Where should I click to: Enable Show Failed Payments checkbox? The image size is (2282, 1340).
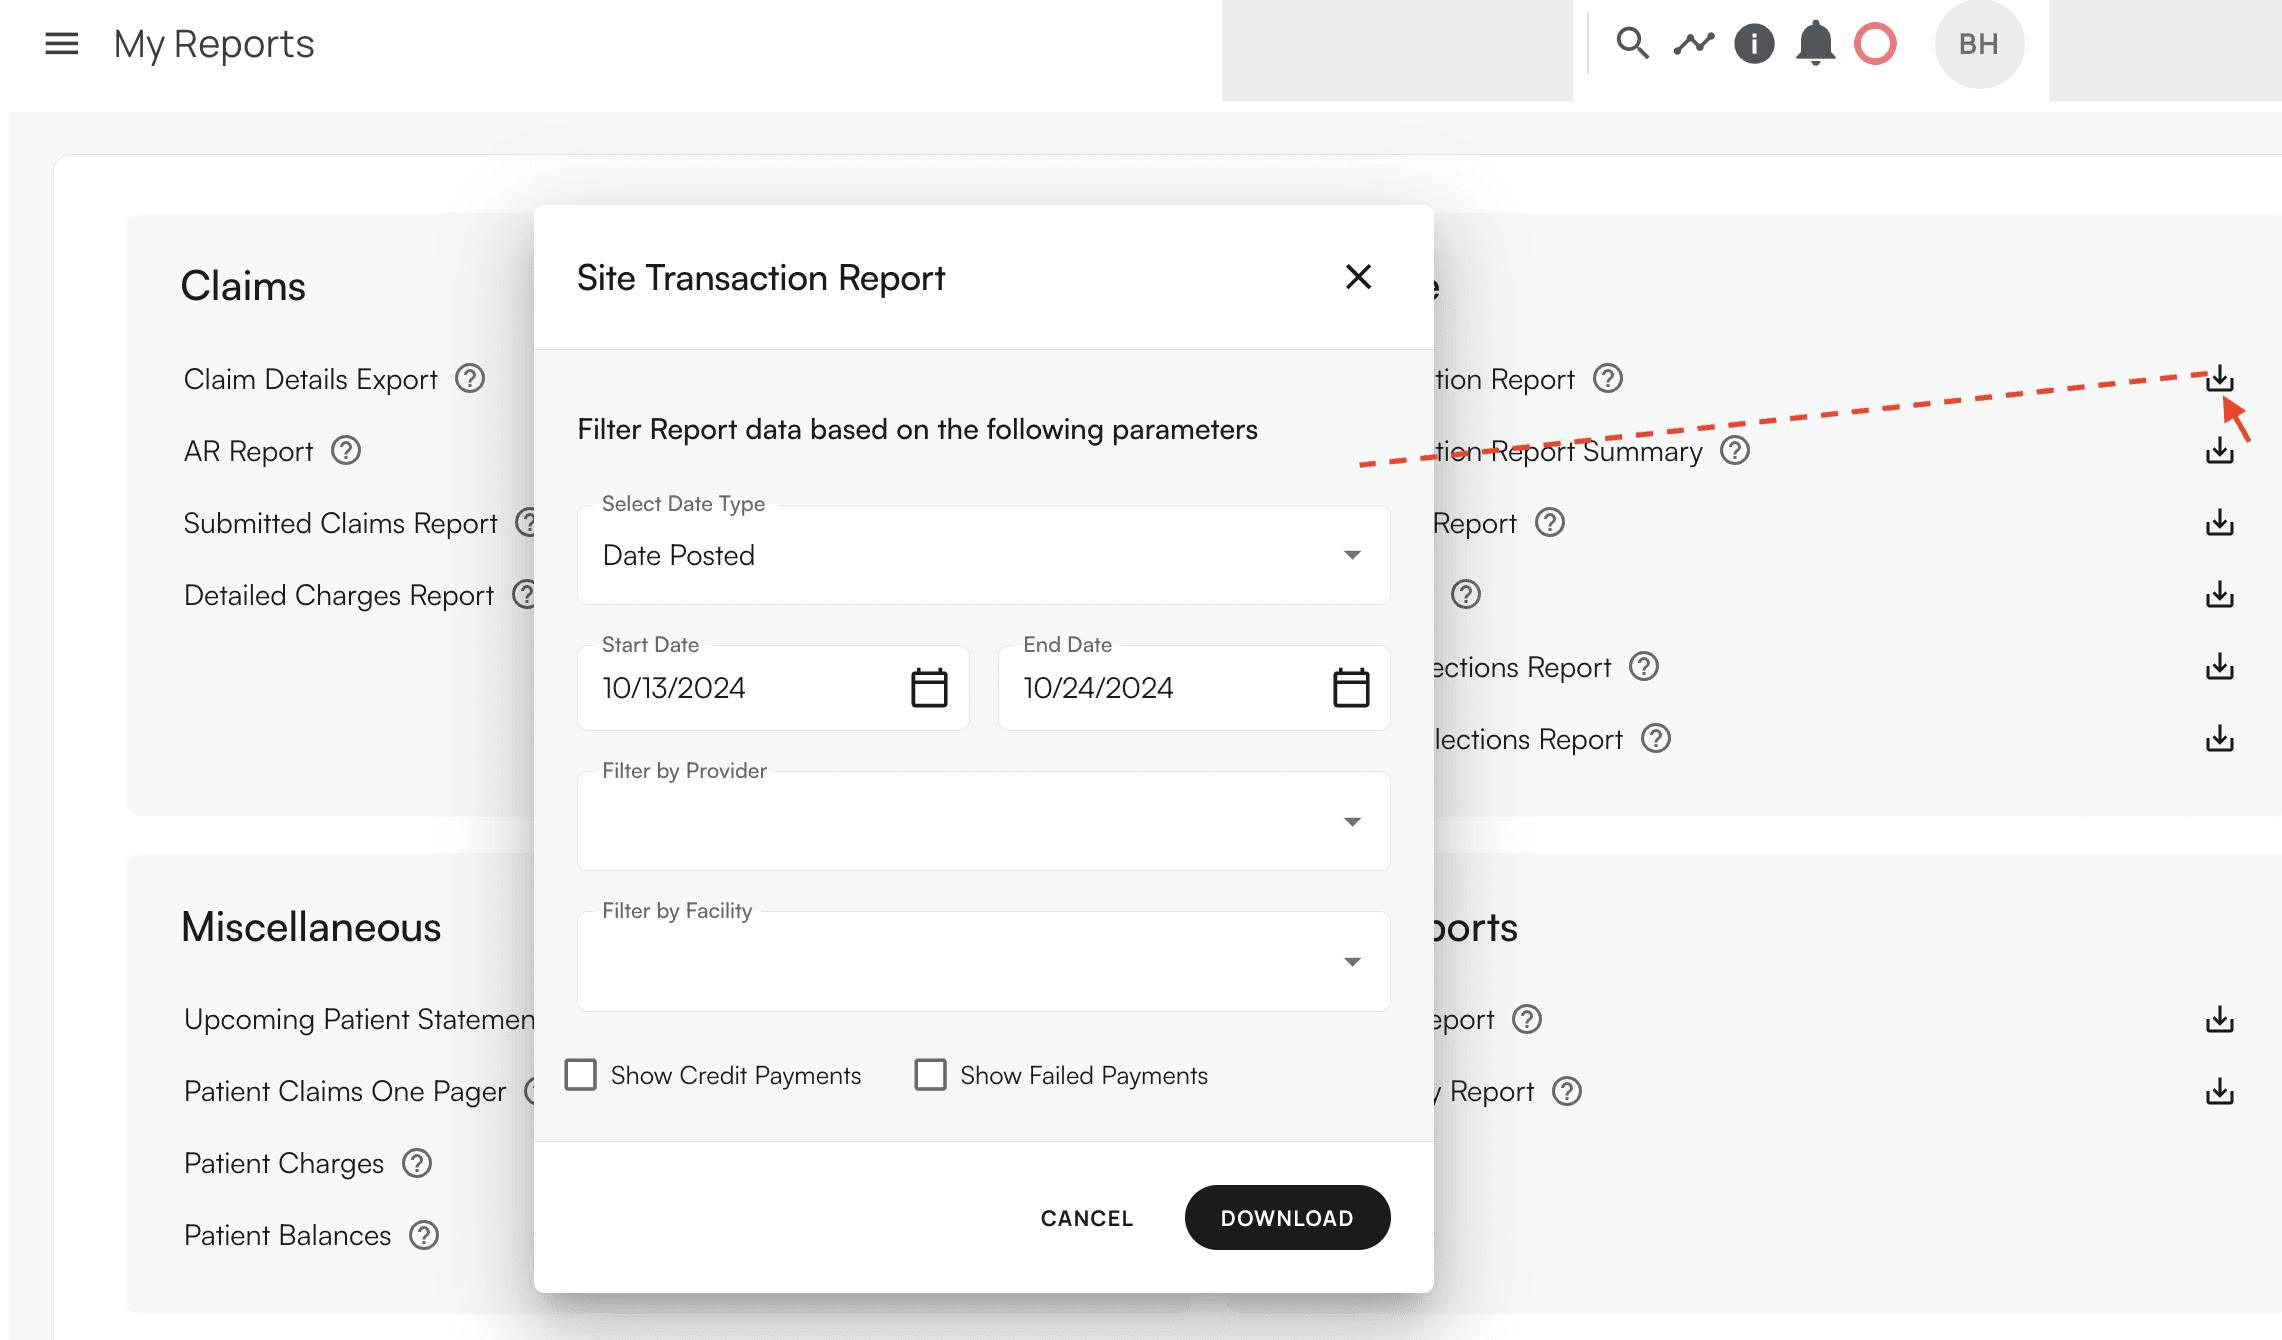pos(930,1075)
